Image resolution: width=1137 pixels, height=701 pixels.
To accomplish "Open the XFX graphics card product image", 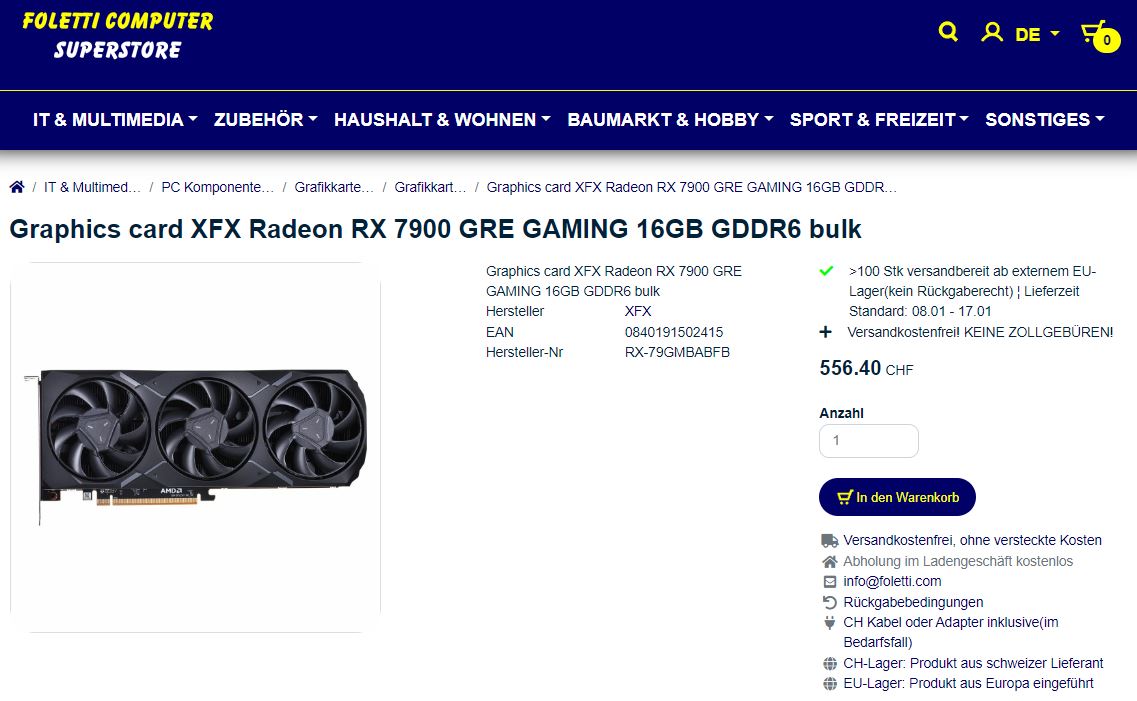I will tap(196, 447).
